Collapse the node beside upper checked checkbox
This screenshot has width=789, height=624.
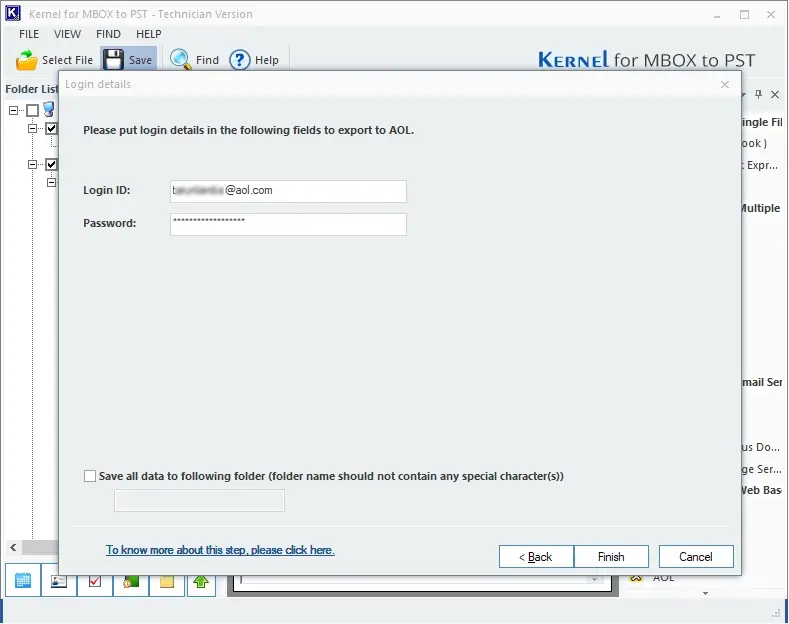click(33, 128)
